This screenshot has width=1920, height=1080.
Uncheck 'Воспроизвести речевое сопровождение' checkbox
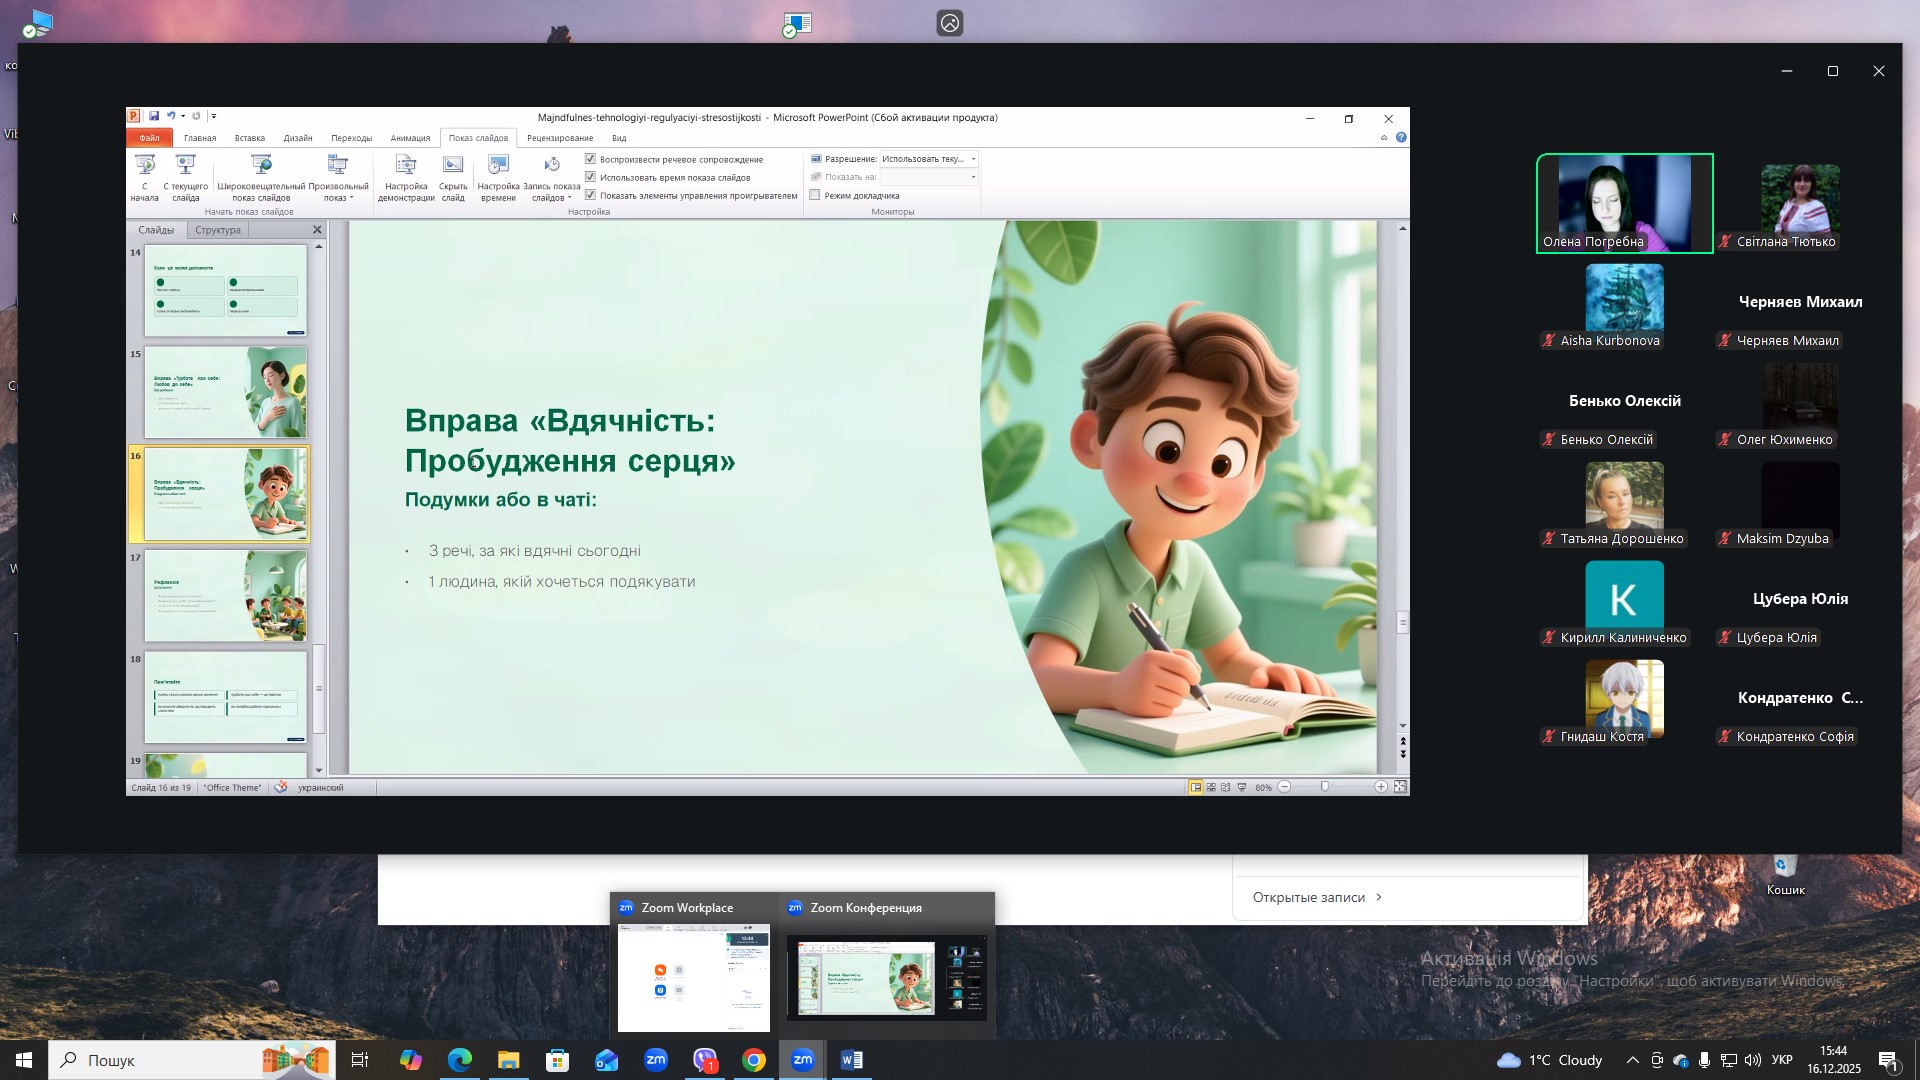tap(591, 159)
